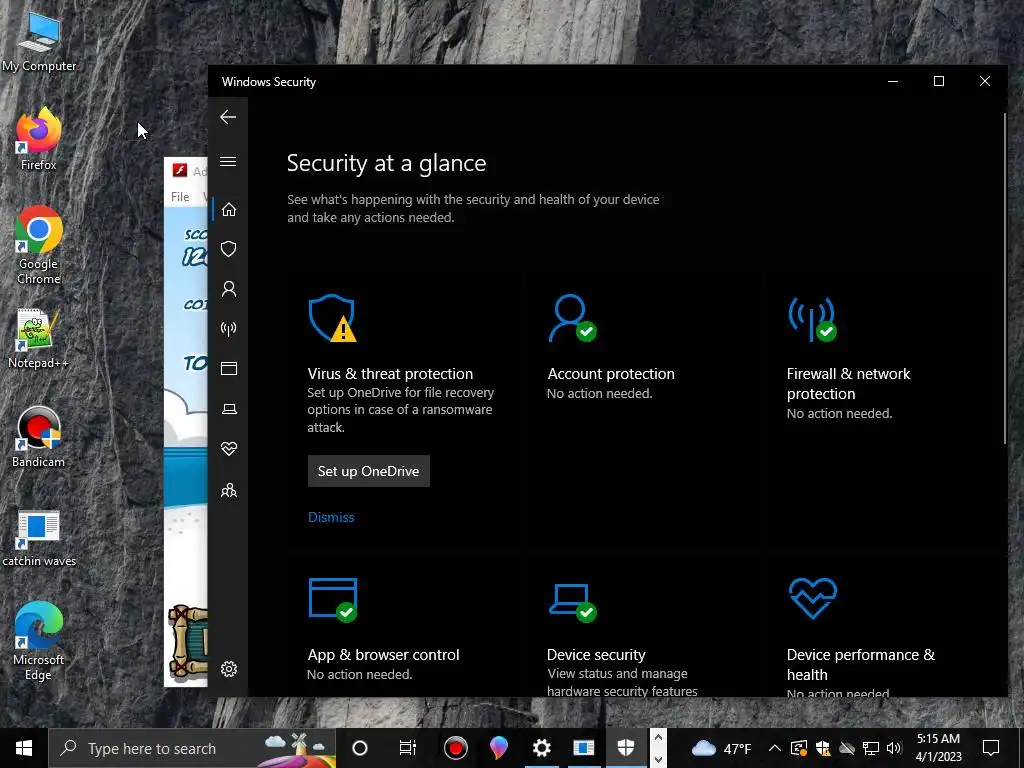Click the taskbar scroll down arrow
This screenshot has height=768, width=1024.
pos(658,759)
